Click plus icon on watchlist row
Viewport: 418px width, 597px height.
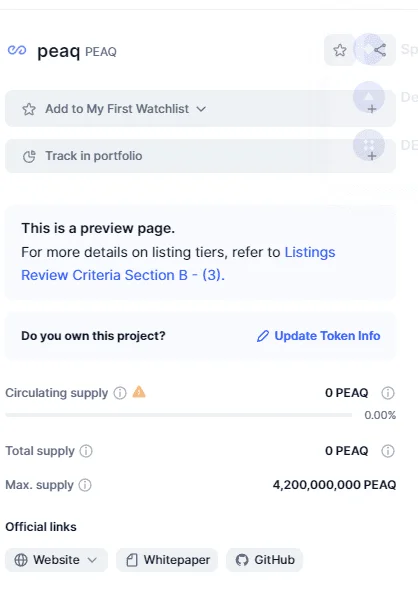pyautogui.click(x=372, y=109)
